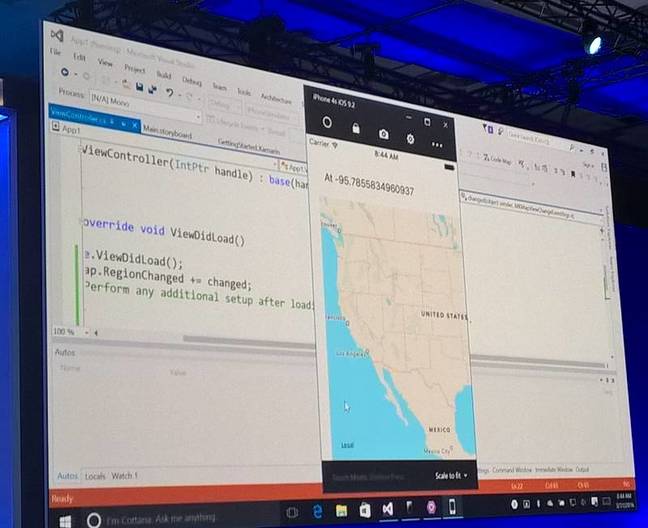Open the Project menu

[135, 69]
